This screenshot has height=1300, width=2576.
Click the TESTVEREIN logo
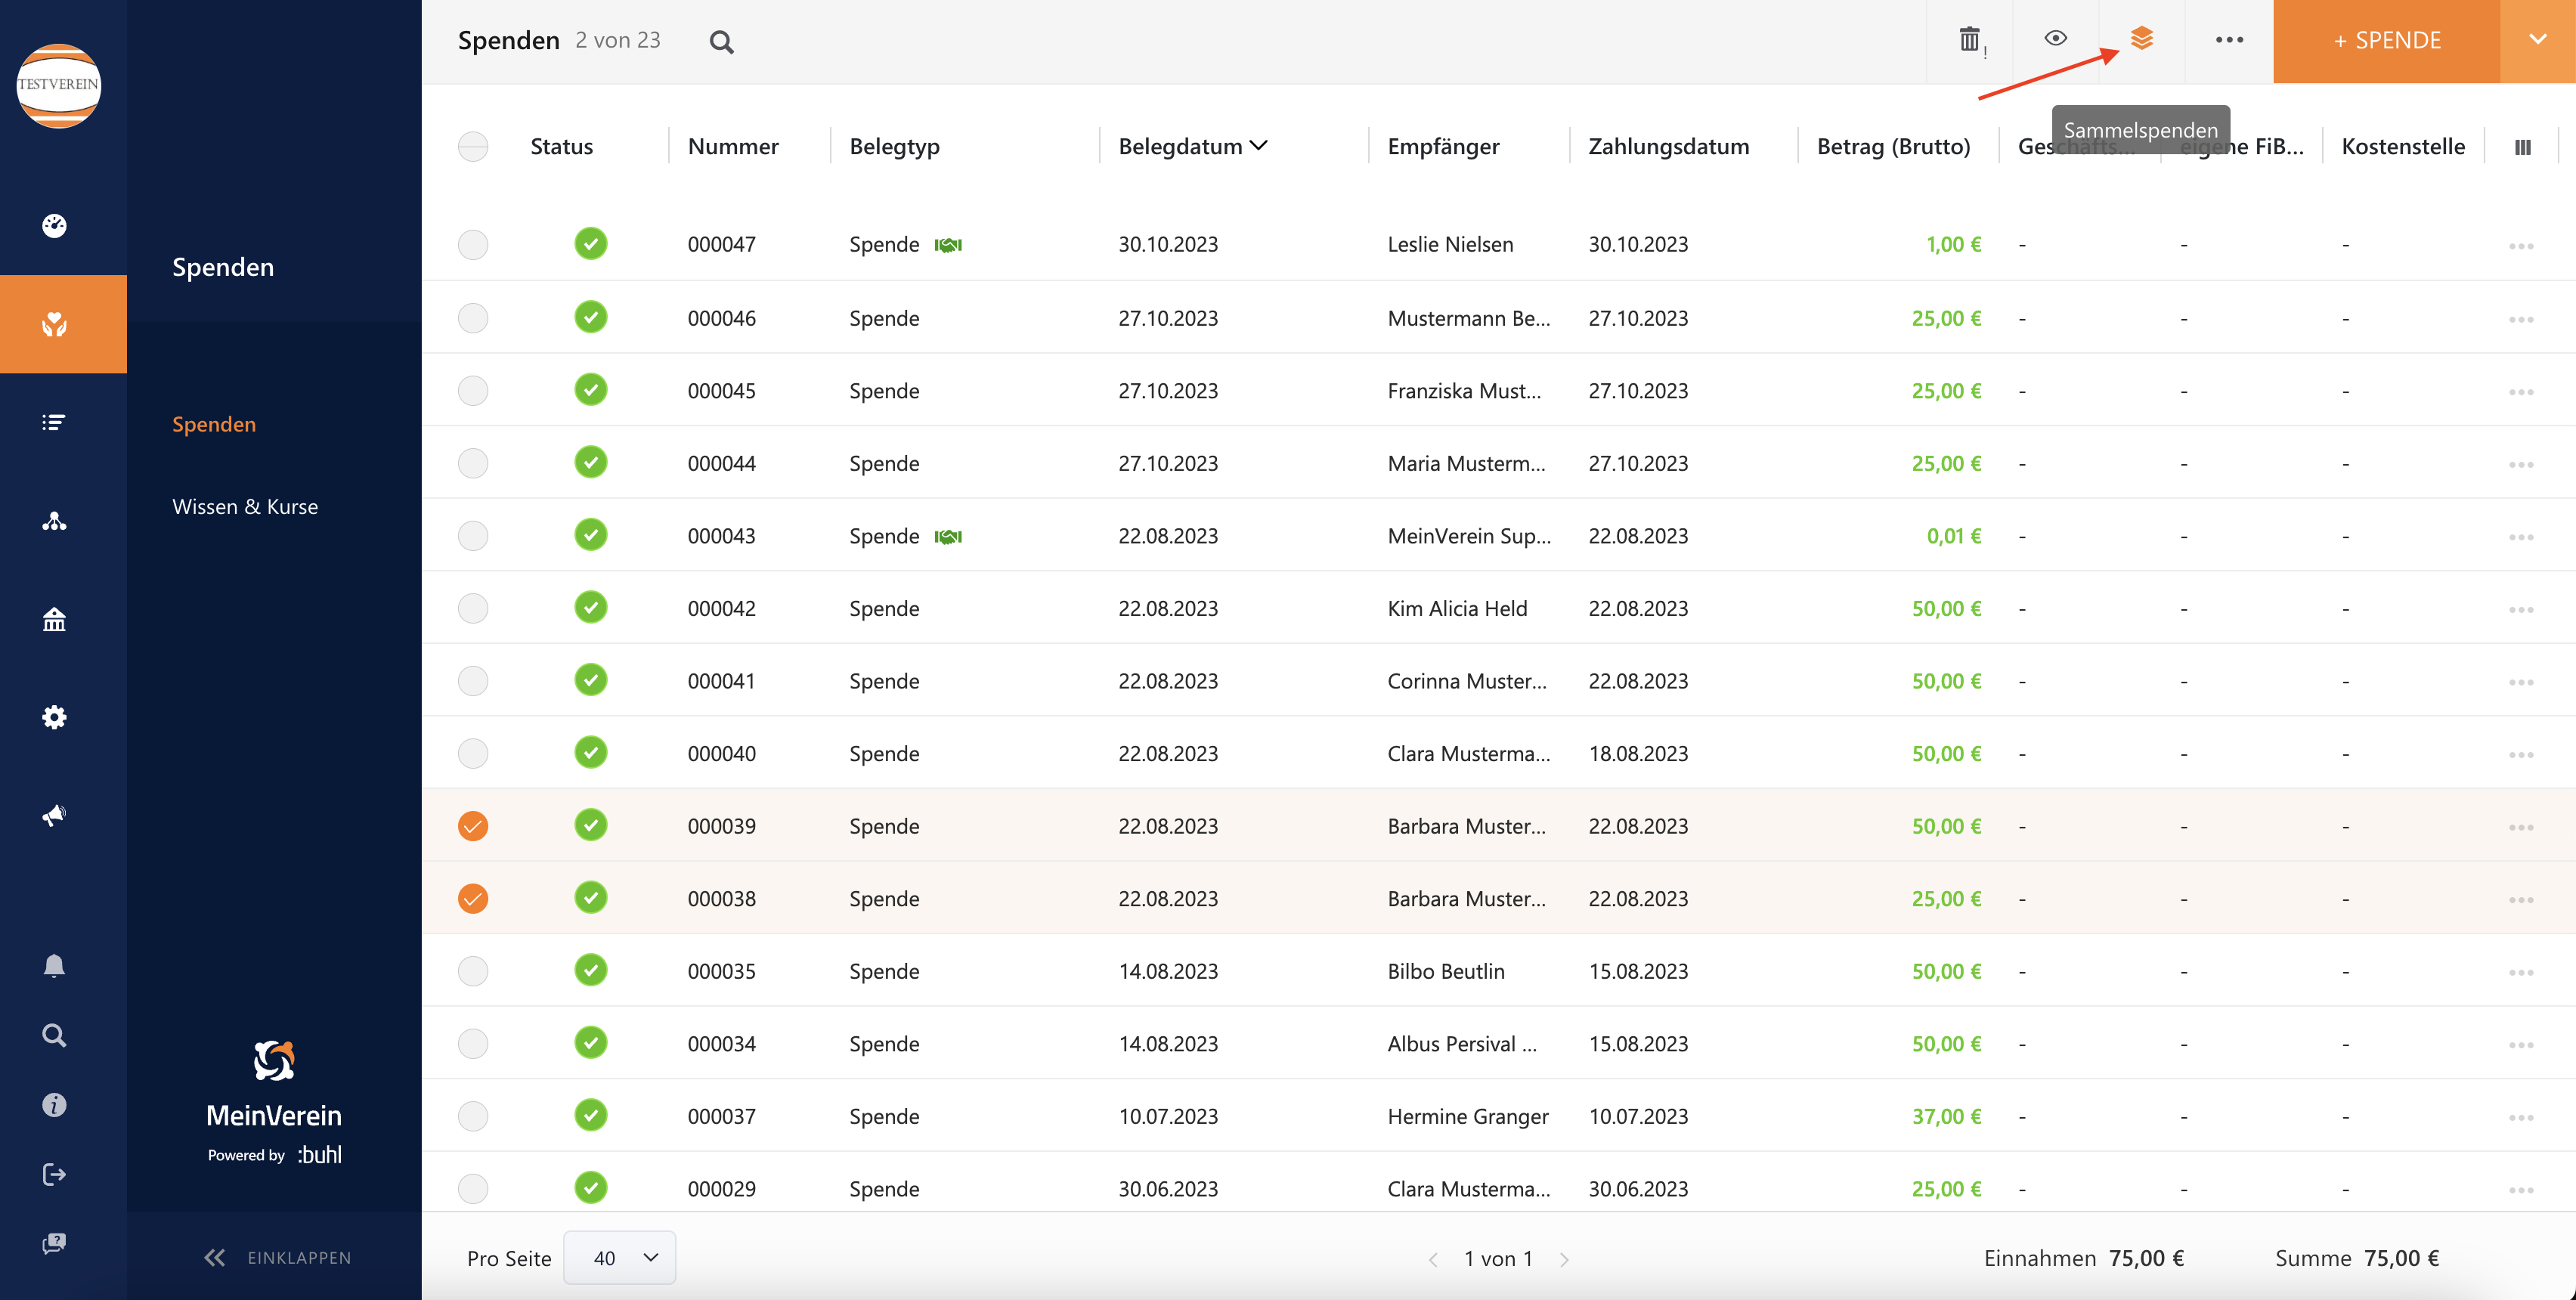[59, 85]
